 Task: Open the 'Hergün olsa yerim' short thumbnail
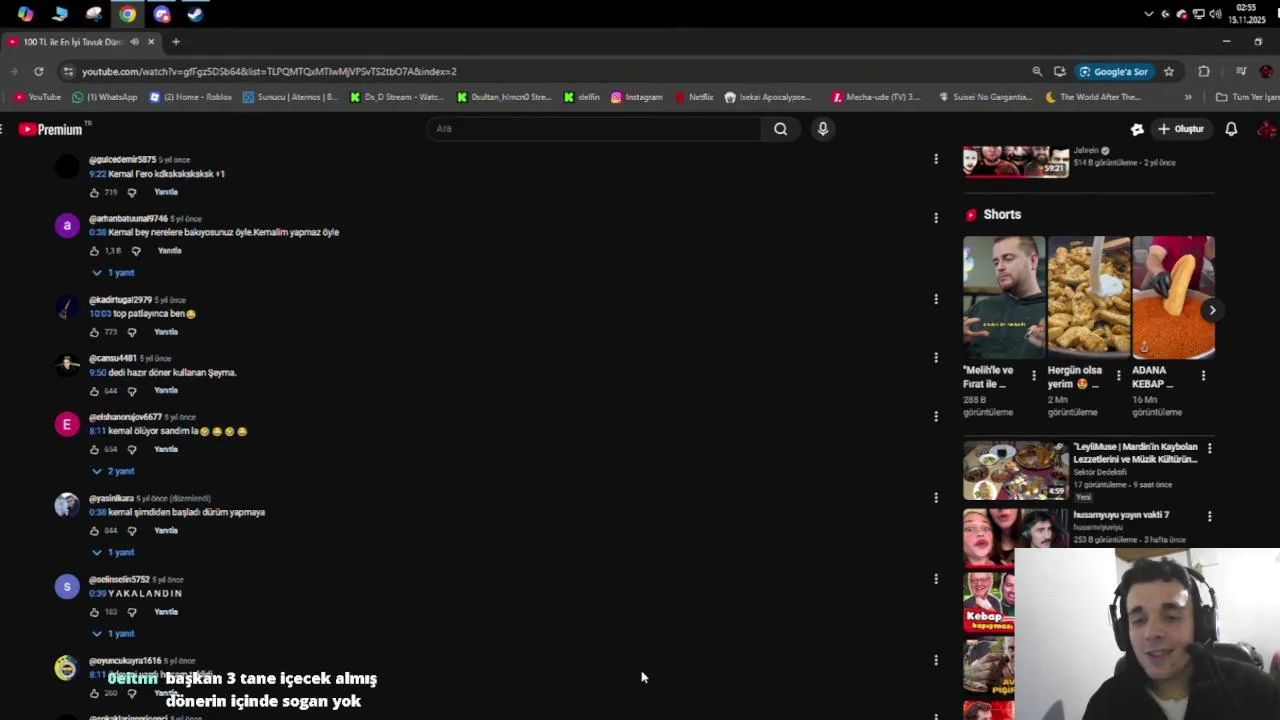pos(1089,297)
